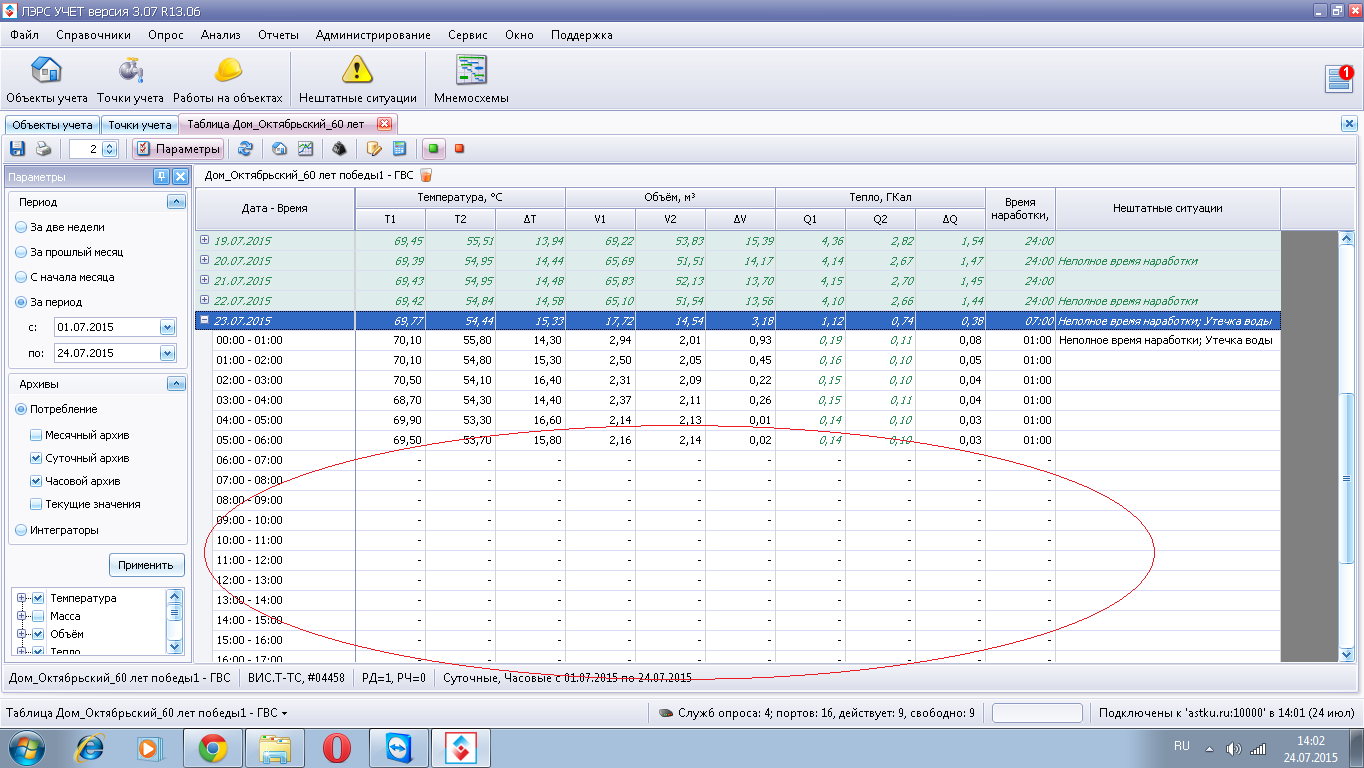The image size is (1364, 768).
Task: Open the Сервис menu
Action: (x=468, y=35)
